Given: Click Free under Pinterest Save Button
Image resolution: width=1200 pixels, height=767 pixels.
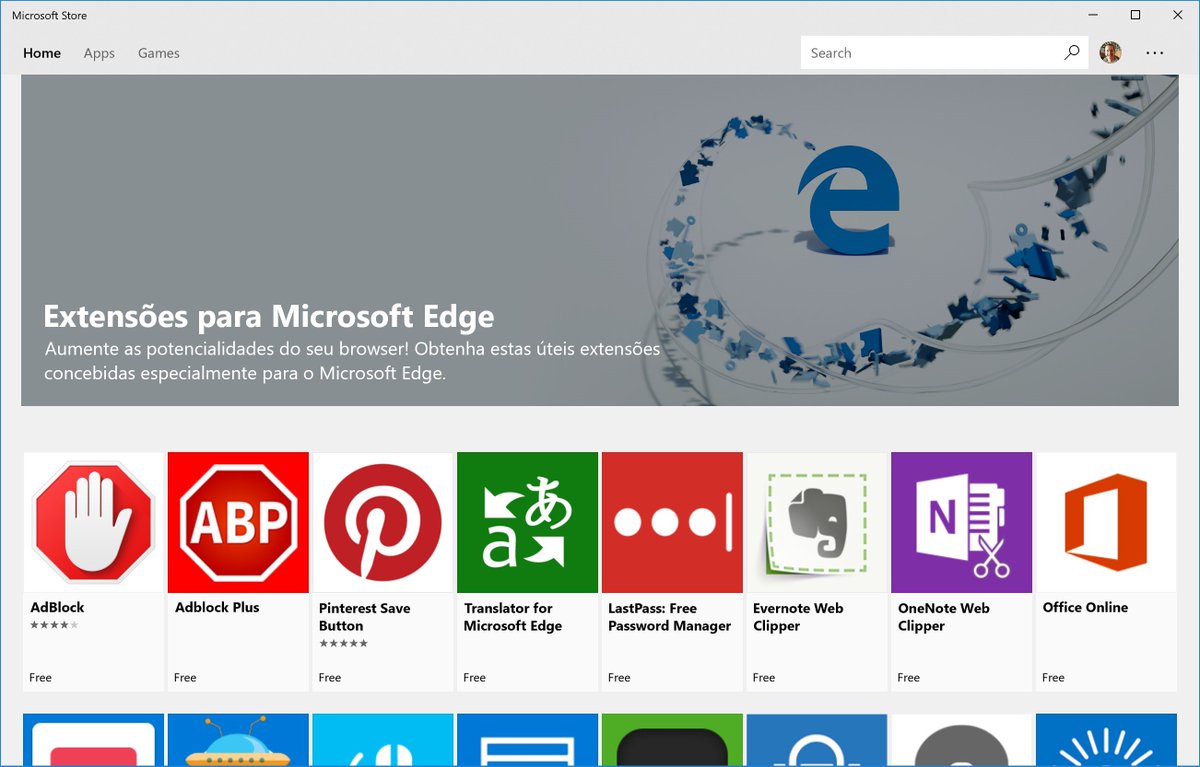Looking at the screenshot, I should pos(330,677).
